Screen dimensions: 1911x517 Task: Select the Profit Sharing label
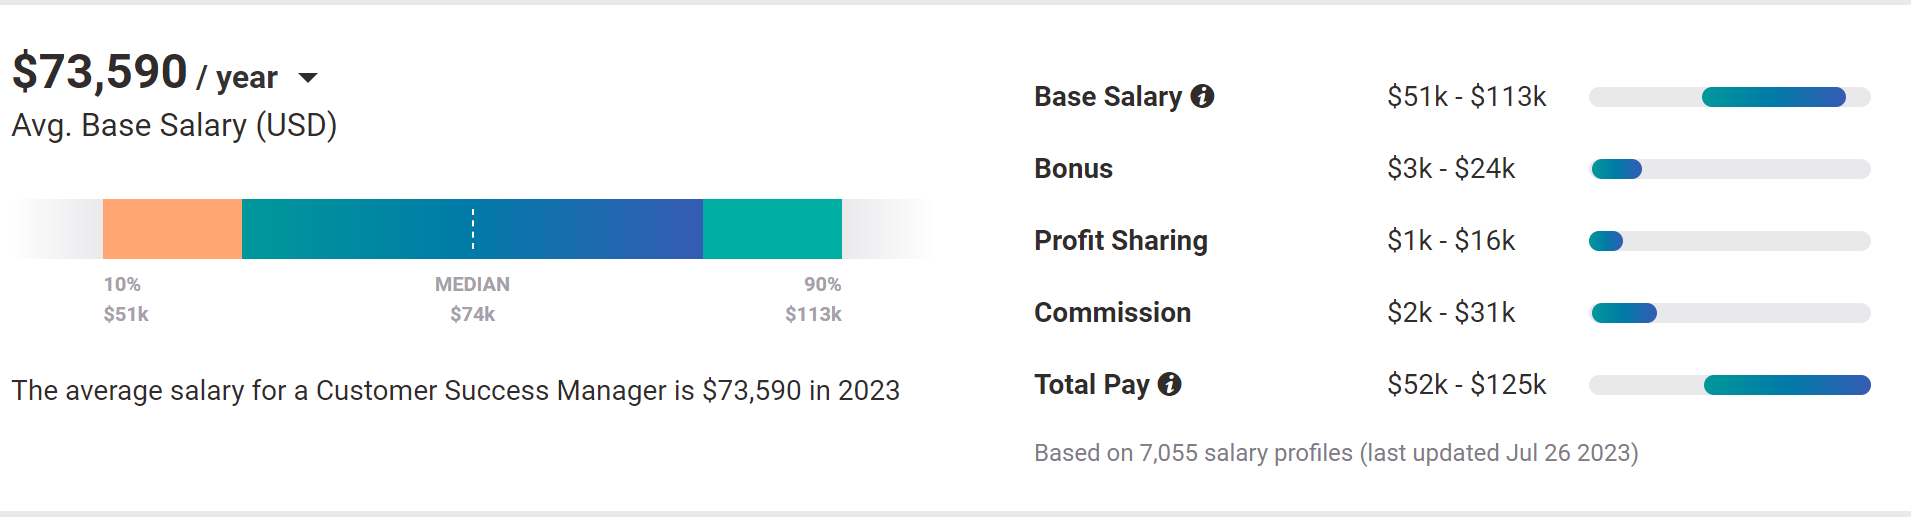point(1121,241)
